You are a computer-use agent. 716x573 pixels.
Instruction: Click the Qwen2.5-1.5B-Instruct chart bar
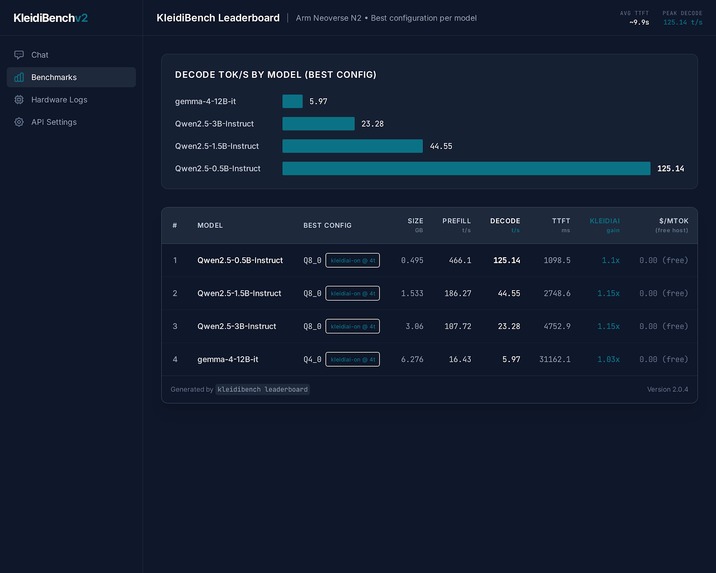pyautogui.click(x=353, y=146)
